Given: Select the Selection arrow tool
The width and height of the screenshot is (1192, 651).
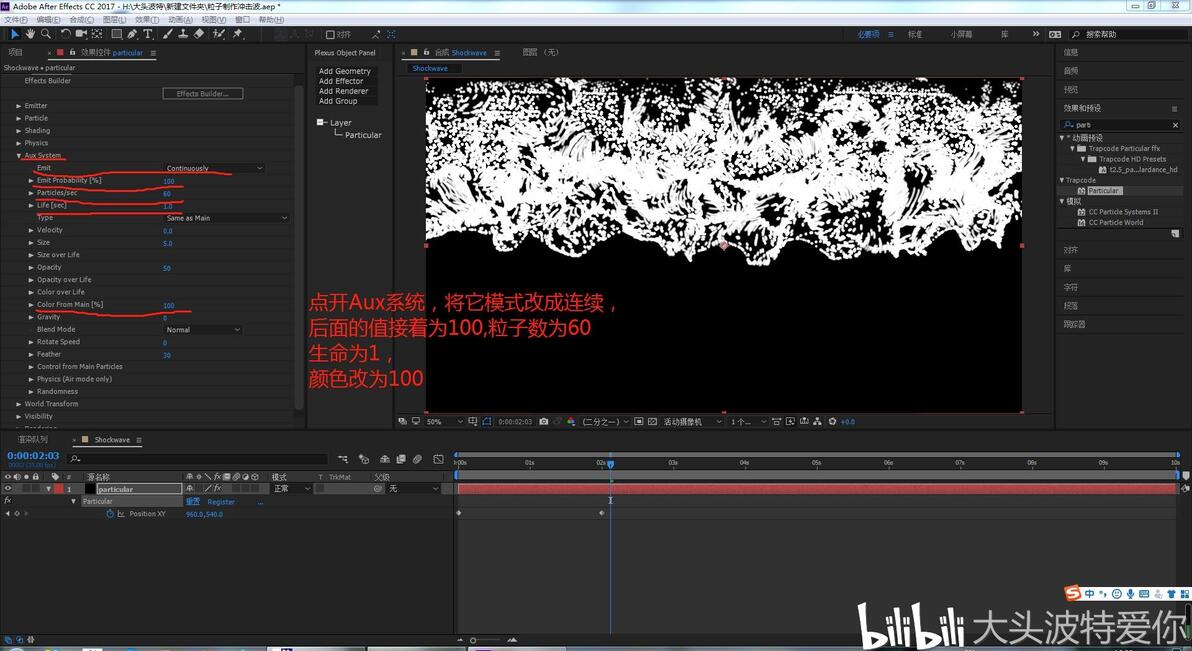Looking at the screenshot, I should (14, 34).
